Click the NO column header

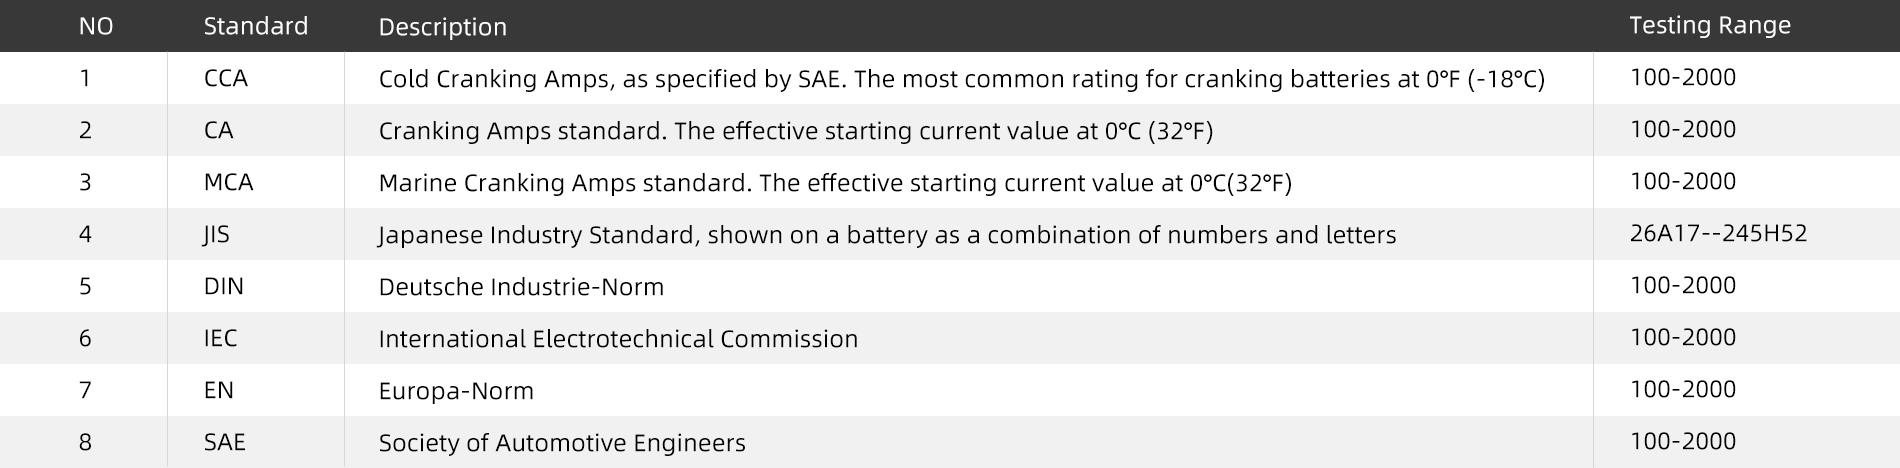tap(96, 27)
